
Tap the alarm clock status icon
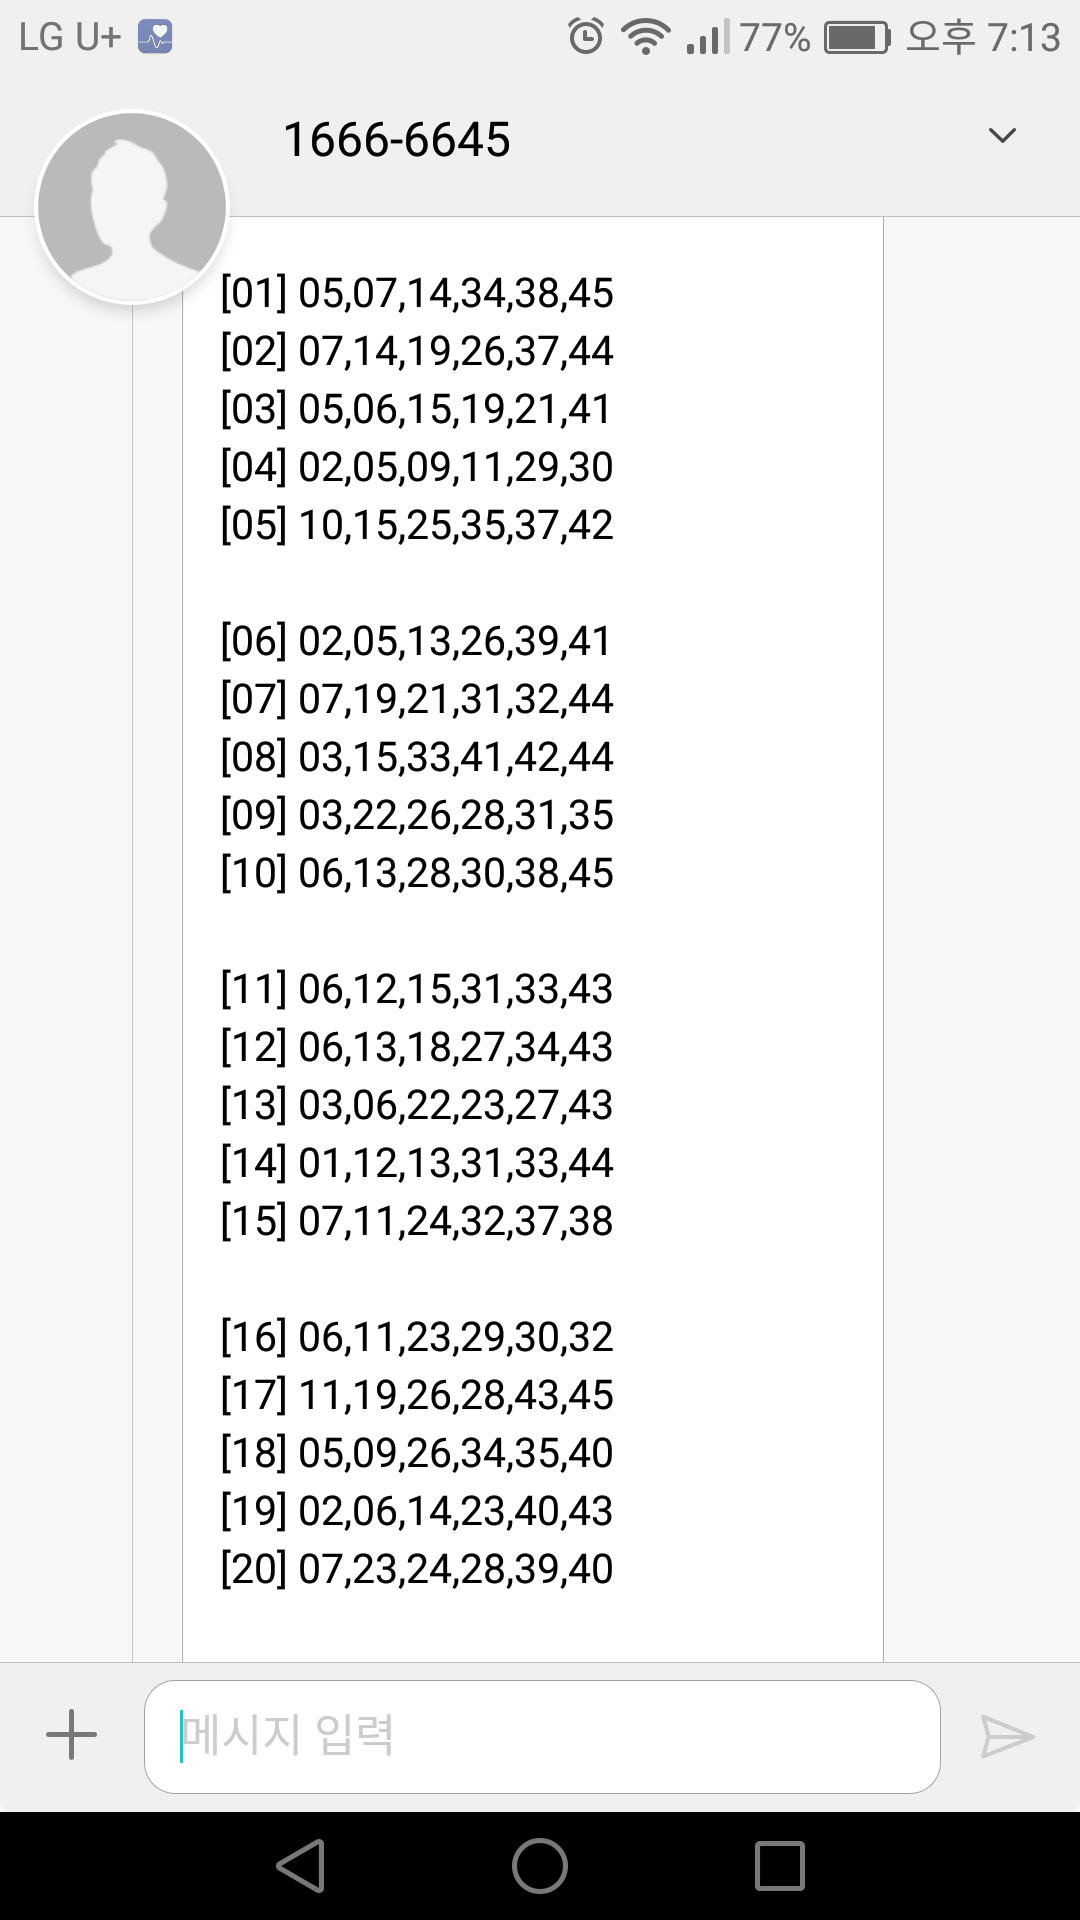point(586,37)
